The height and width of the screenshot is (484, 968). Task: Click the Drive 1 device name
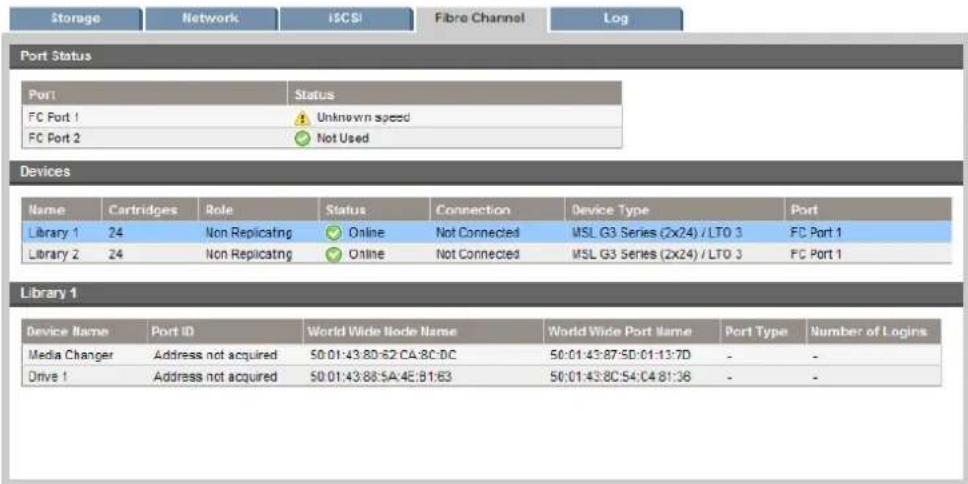[x=47, y=376]
